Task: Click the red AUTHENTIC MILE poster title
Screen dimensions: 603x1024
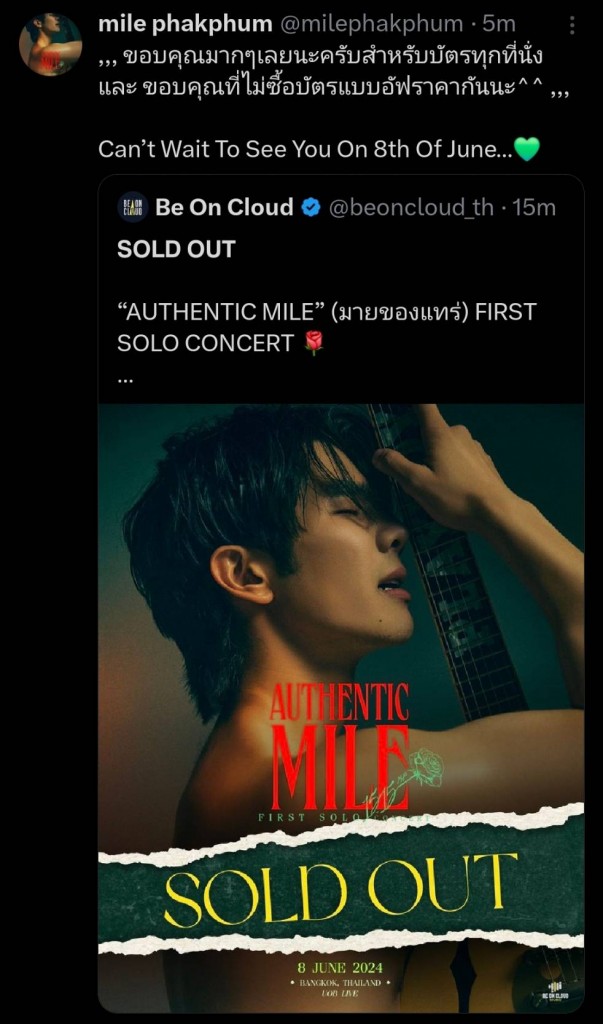Action: [340, 742]
